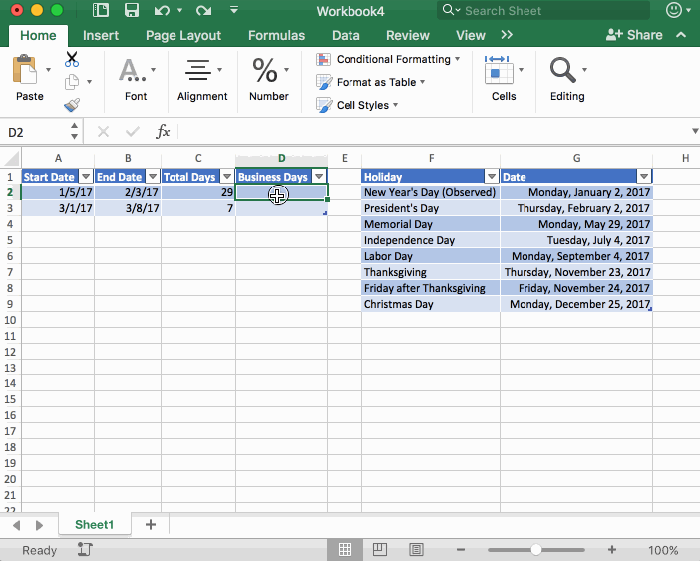Image resolution: width=700 pixels, height=561 pixels.
Task: Open the Review tab
Action: click(x=408, y=35)
